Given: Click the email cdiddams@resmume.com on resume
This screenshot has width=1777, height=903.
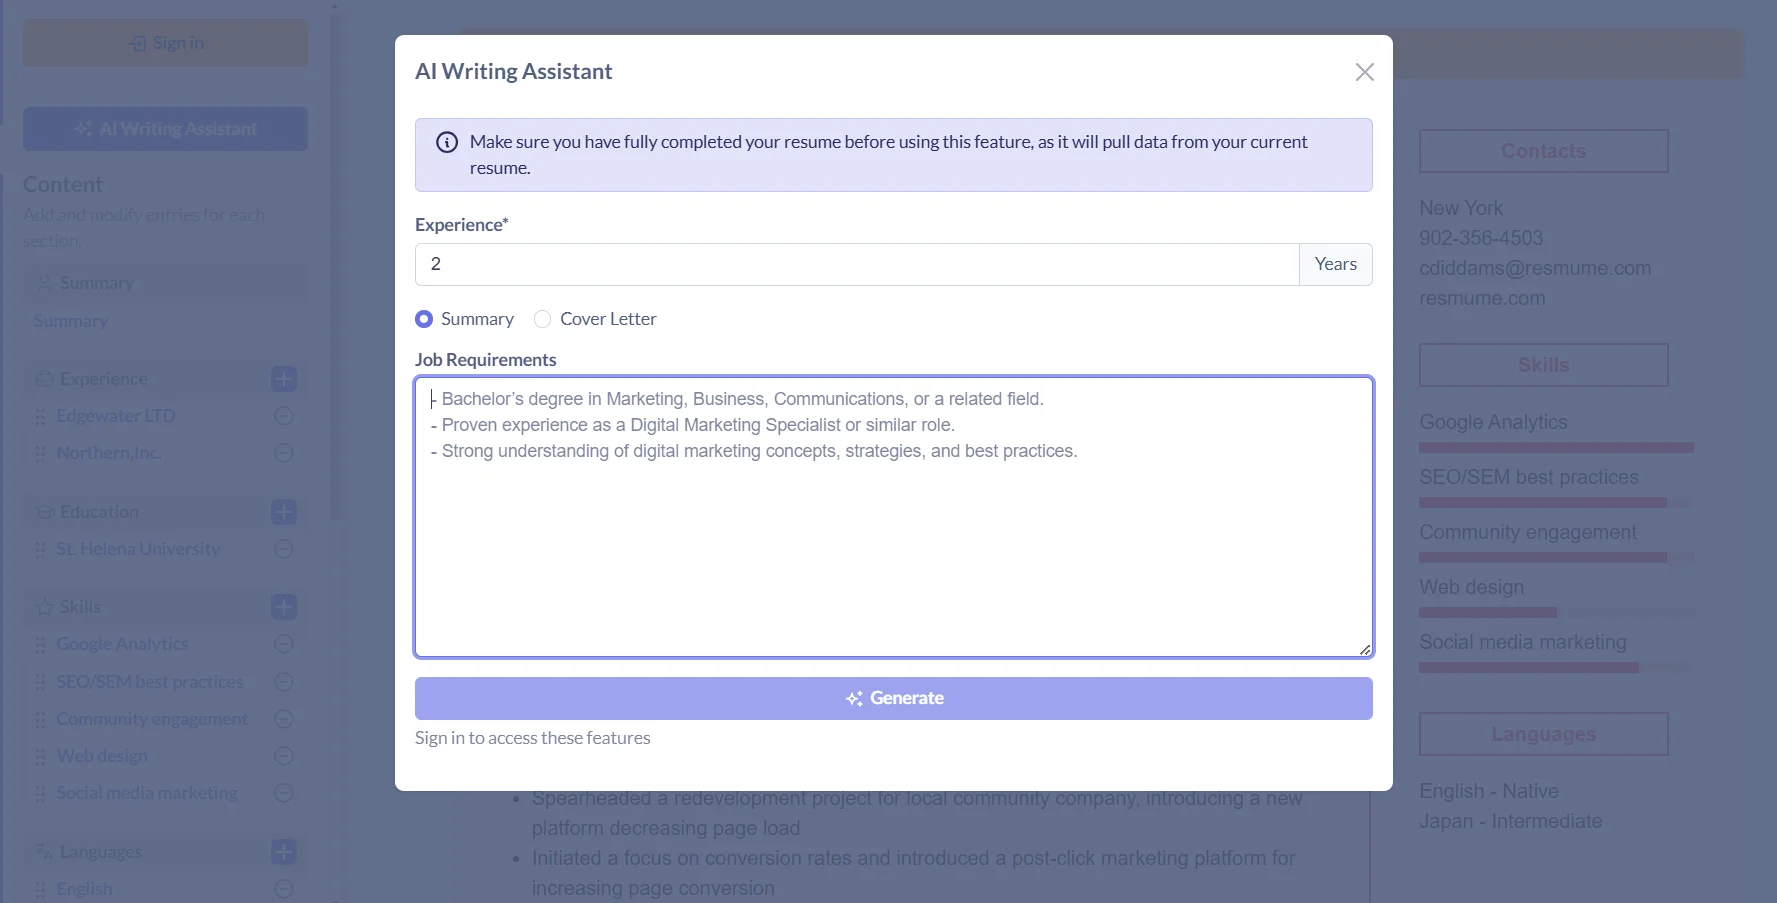Looking at the screenshot, I should point(1535,268).
